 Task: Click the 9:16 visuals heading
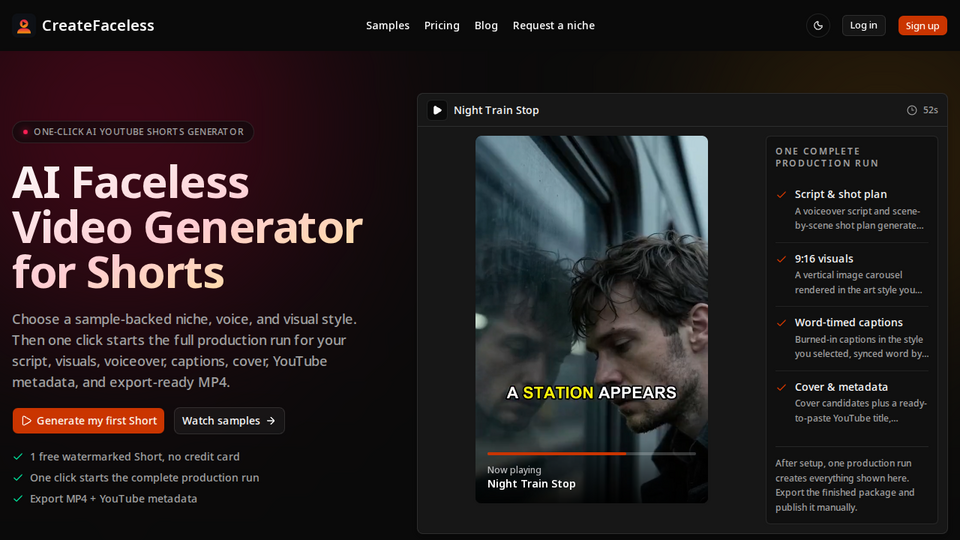coord(823,259)
